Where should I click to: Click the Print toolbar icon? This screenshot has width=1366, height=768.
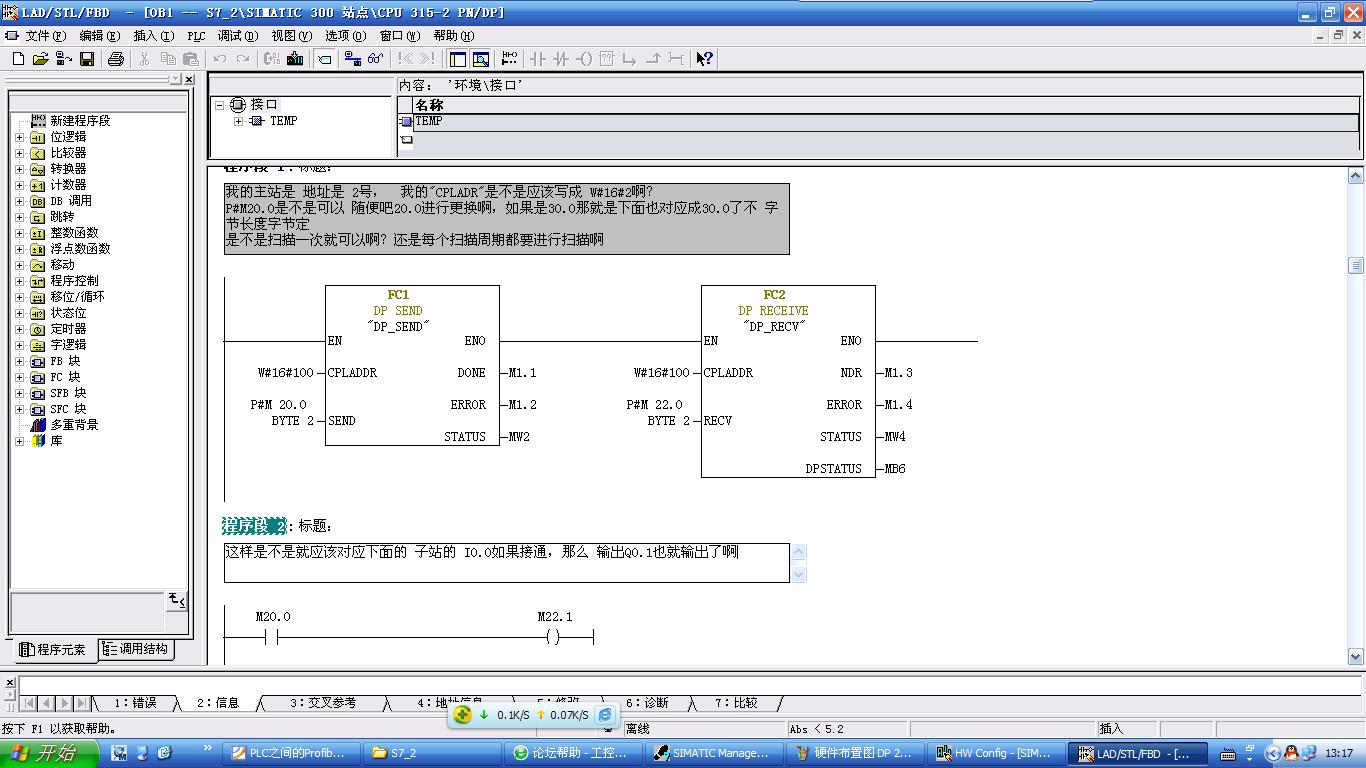tap(115, 59)
